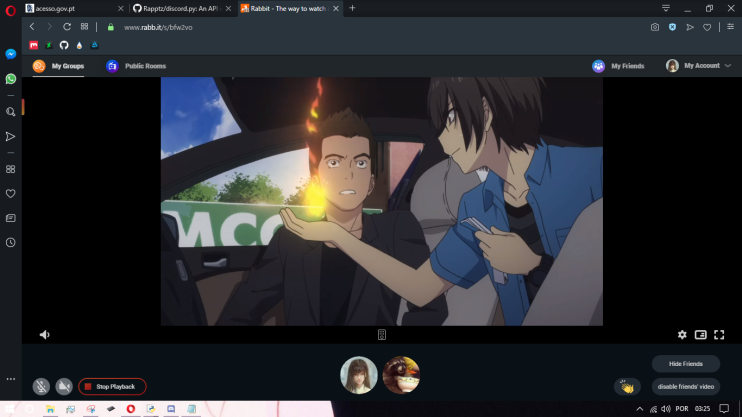The height and width of the screenshot is (417, 742).
Task: Switch to picture-in-picture view icon
Action: tap(700, 335)
